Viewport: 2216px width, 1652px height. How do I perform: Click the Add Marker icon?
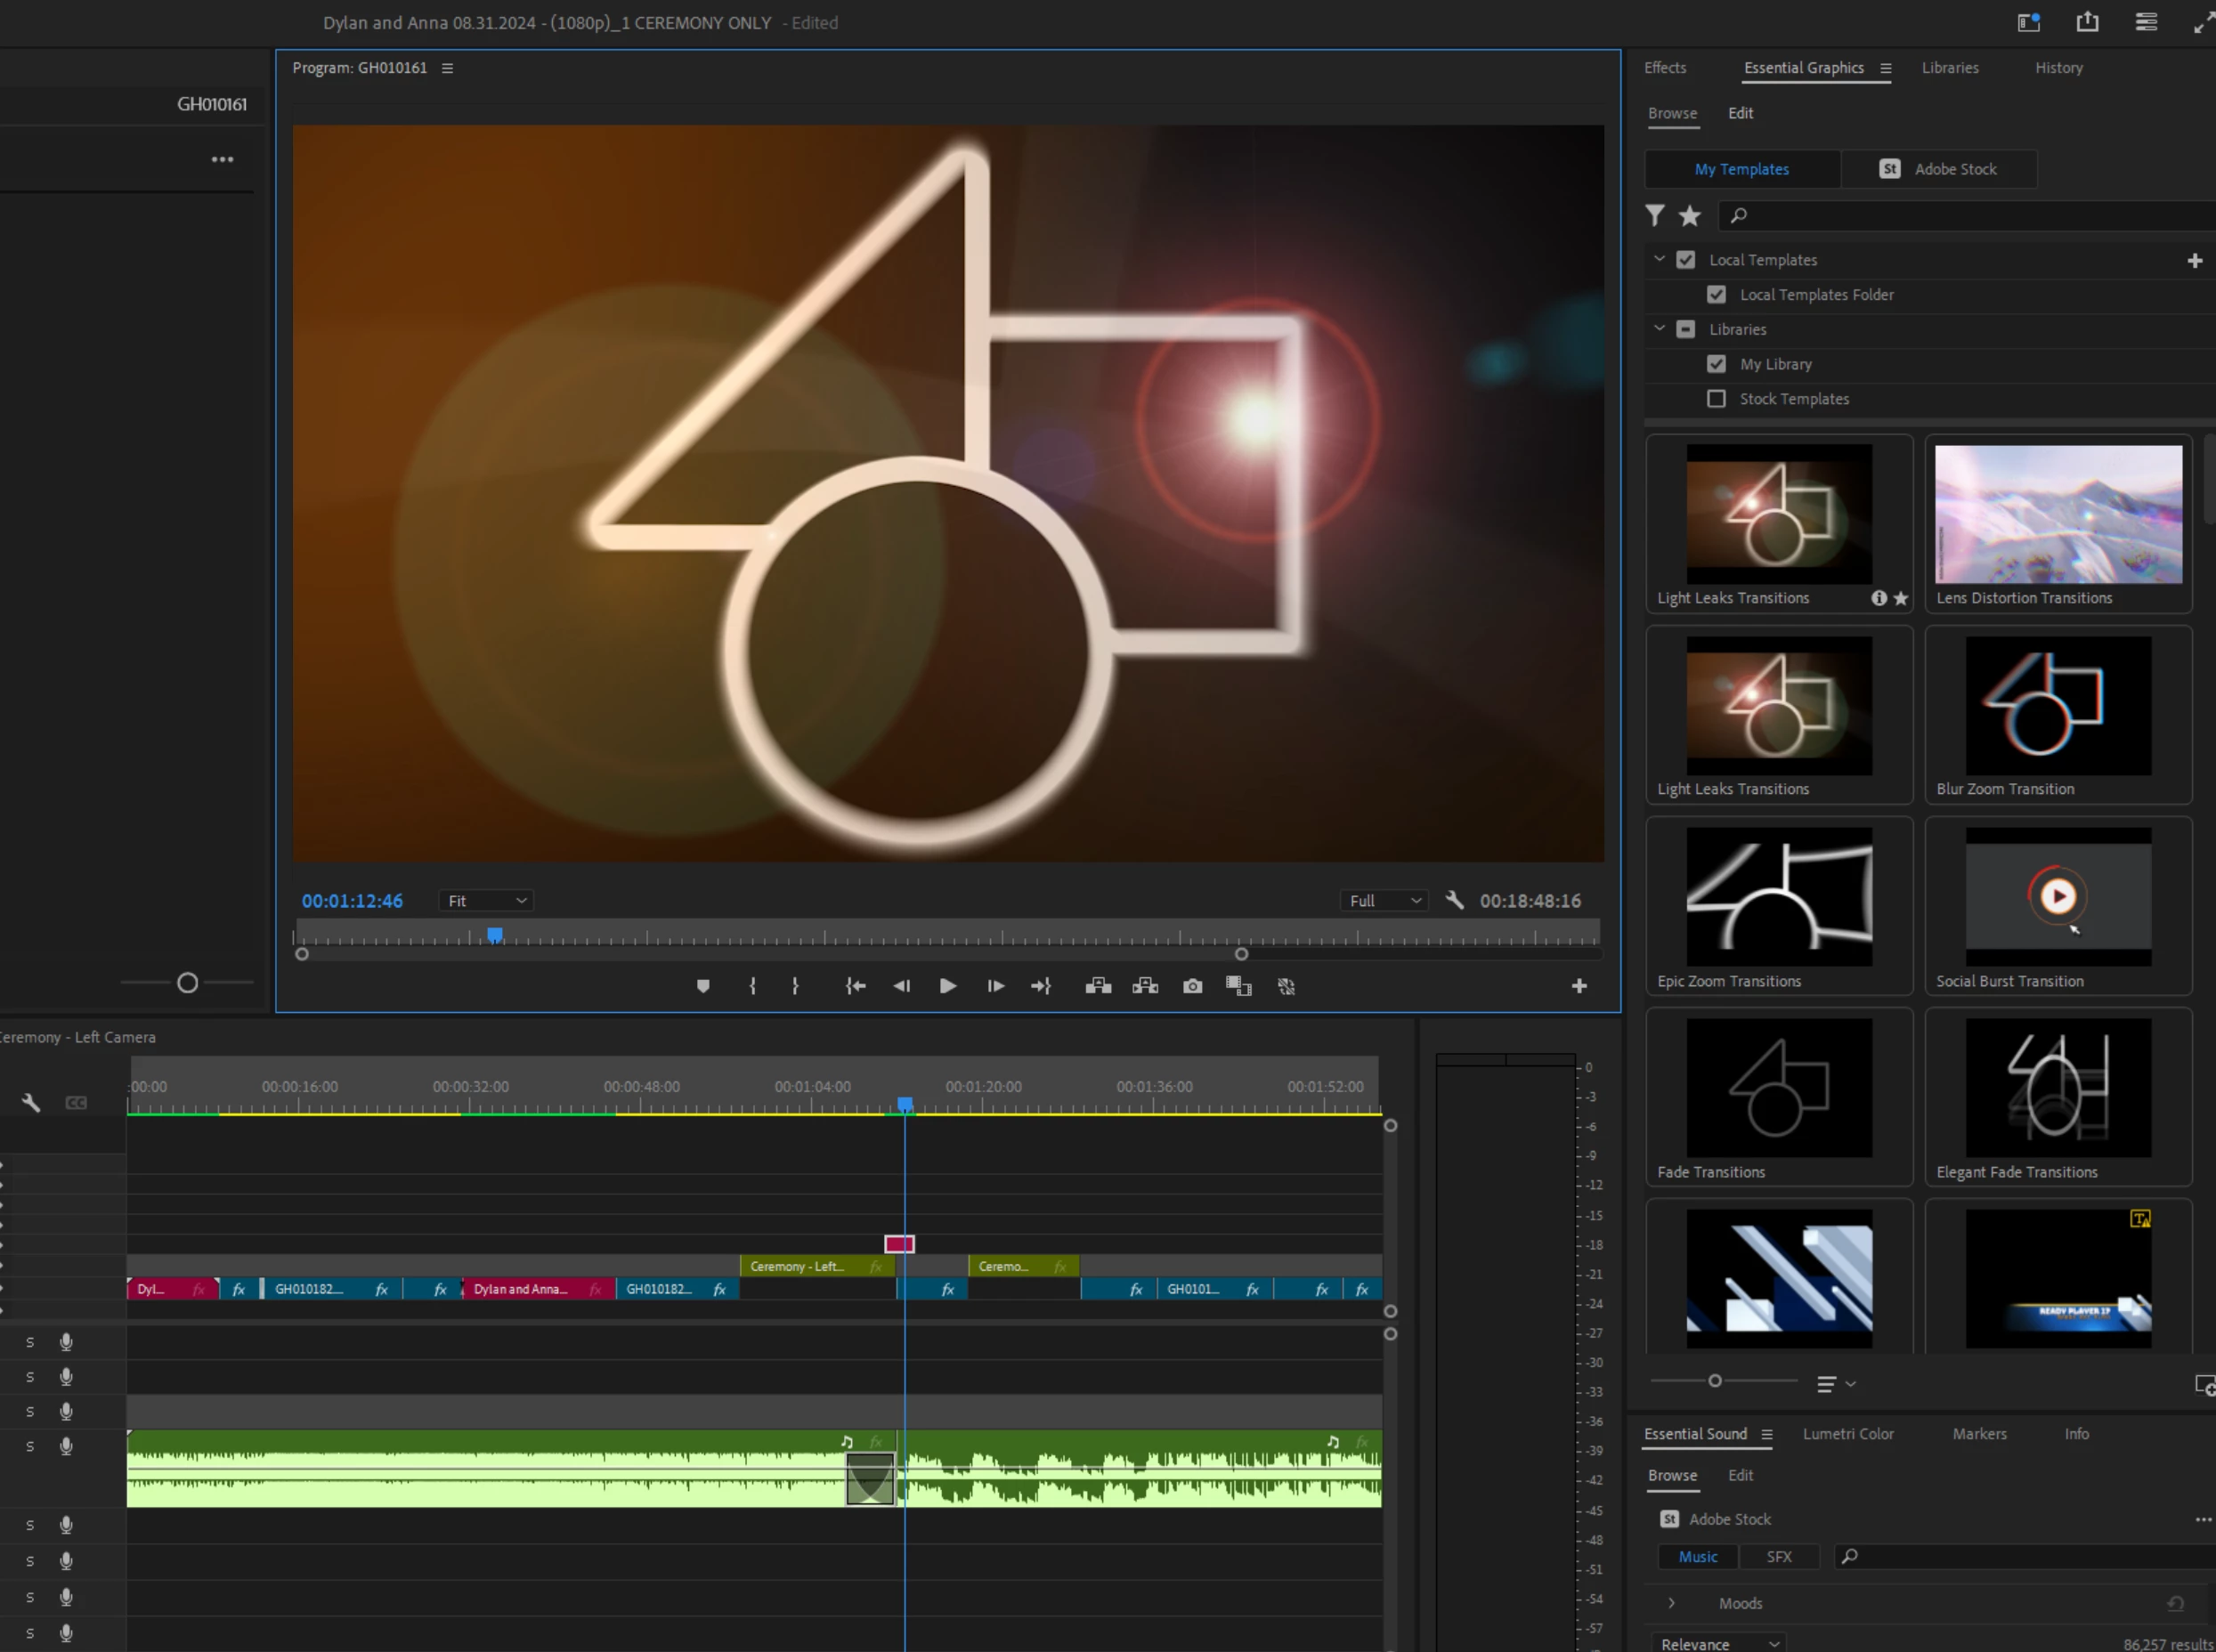pos(703,987)
